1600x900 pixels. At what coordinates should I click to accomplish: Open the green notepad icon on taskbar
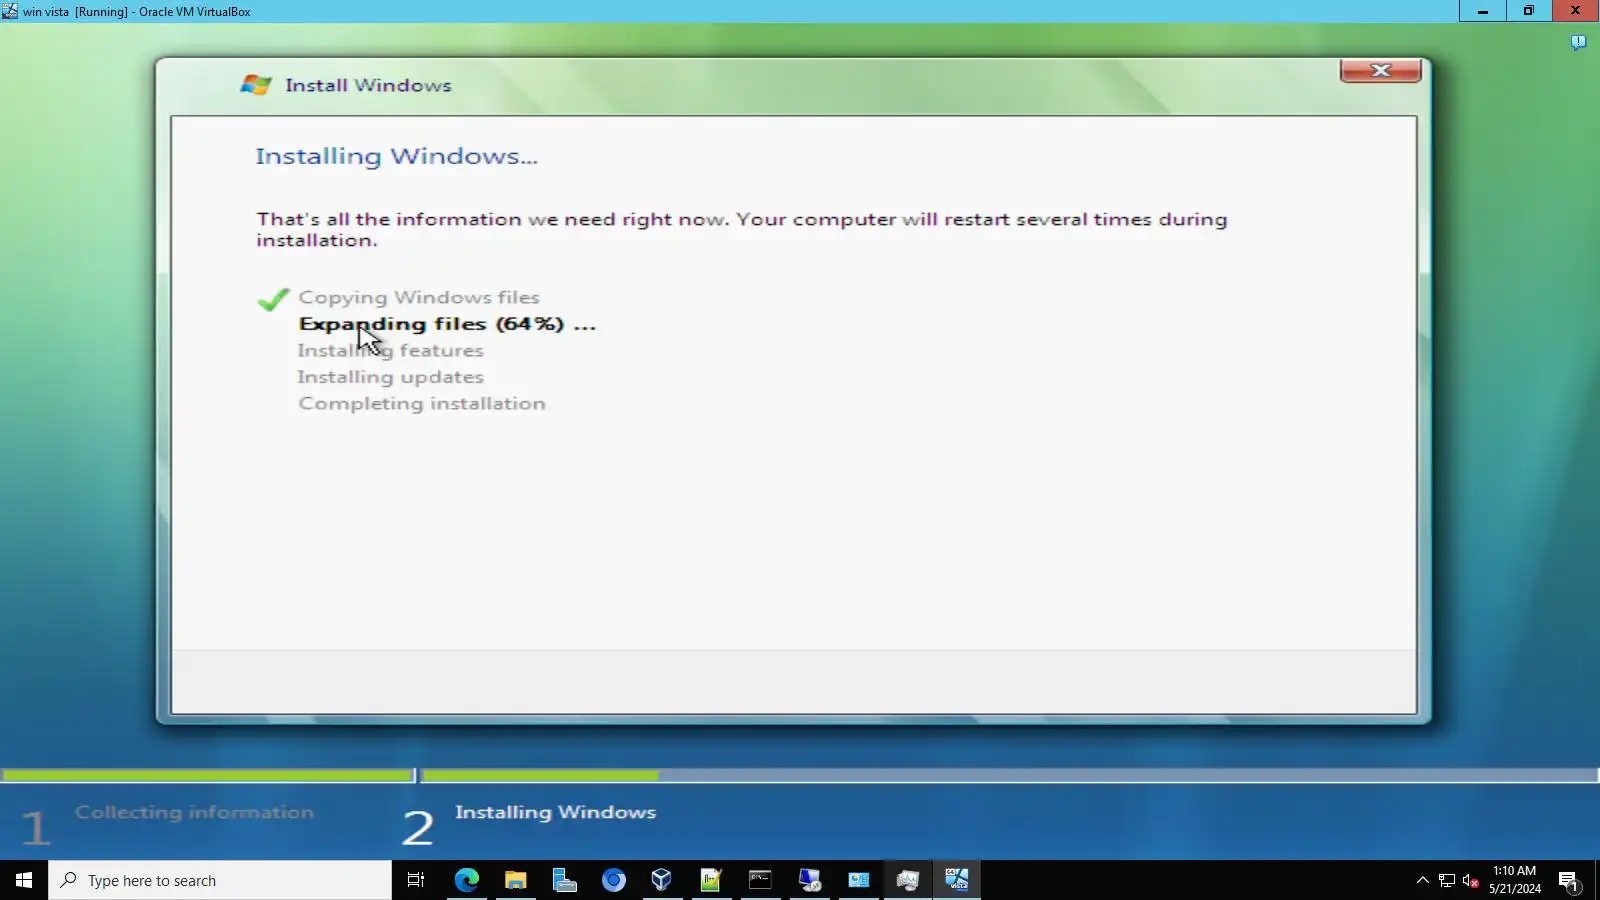(x=711, y=880)
